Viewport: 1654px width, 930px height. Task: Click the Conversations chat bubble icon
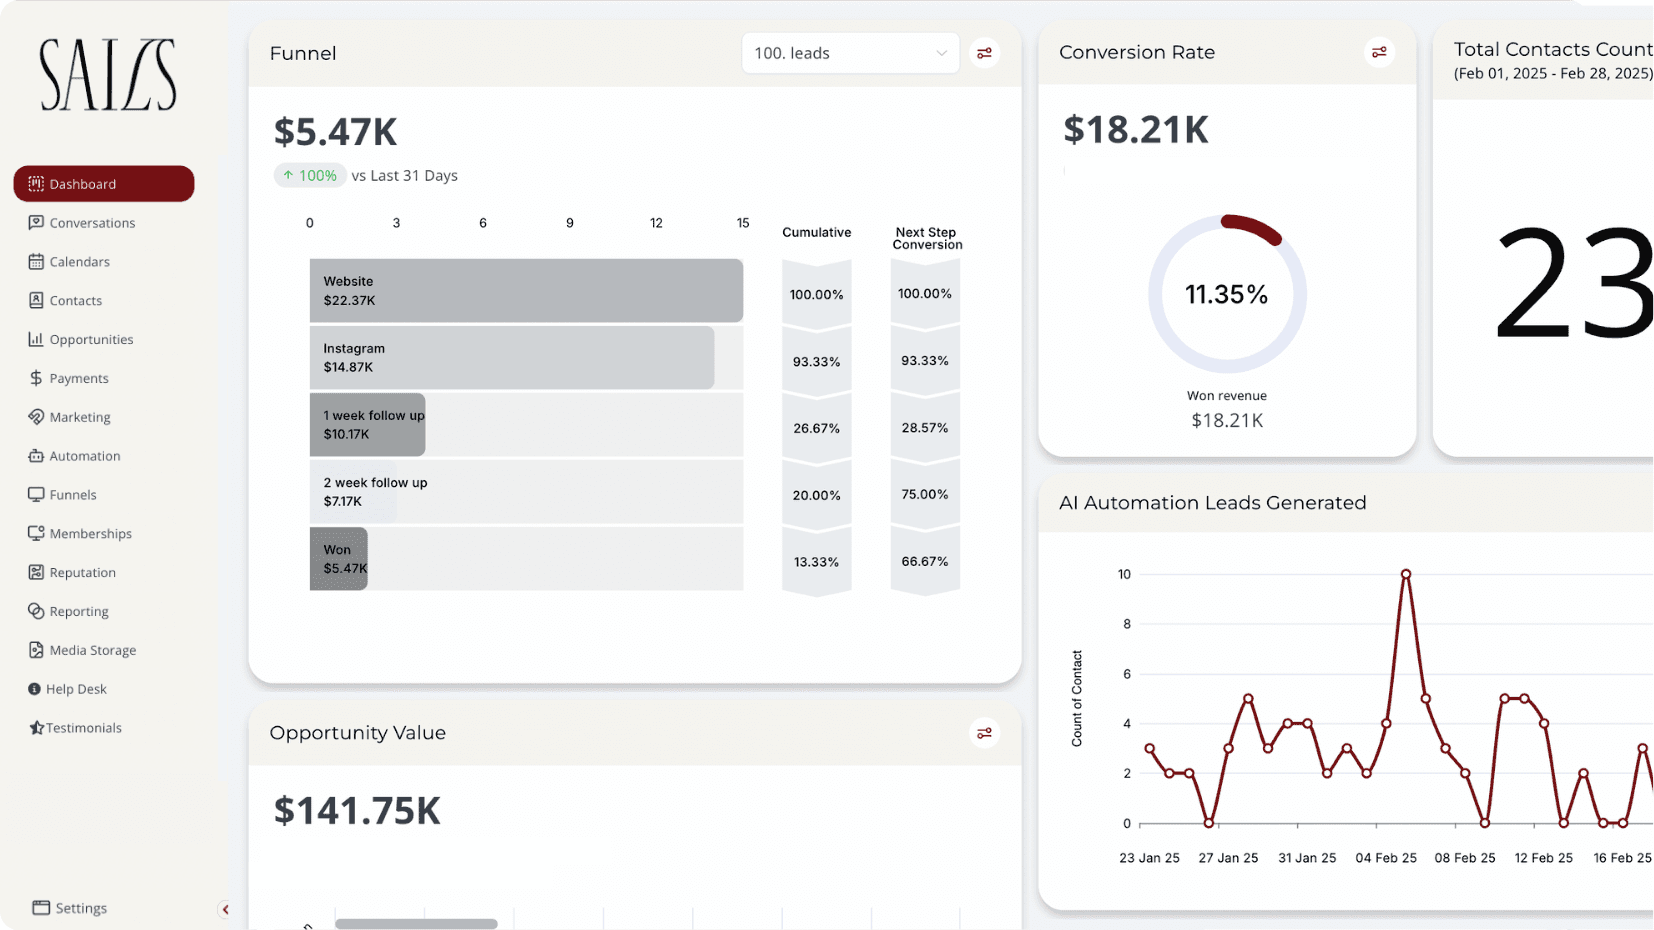(36, 222)
